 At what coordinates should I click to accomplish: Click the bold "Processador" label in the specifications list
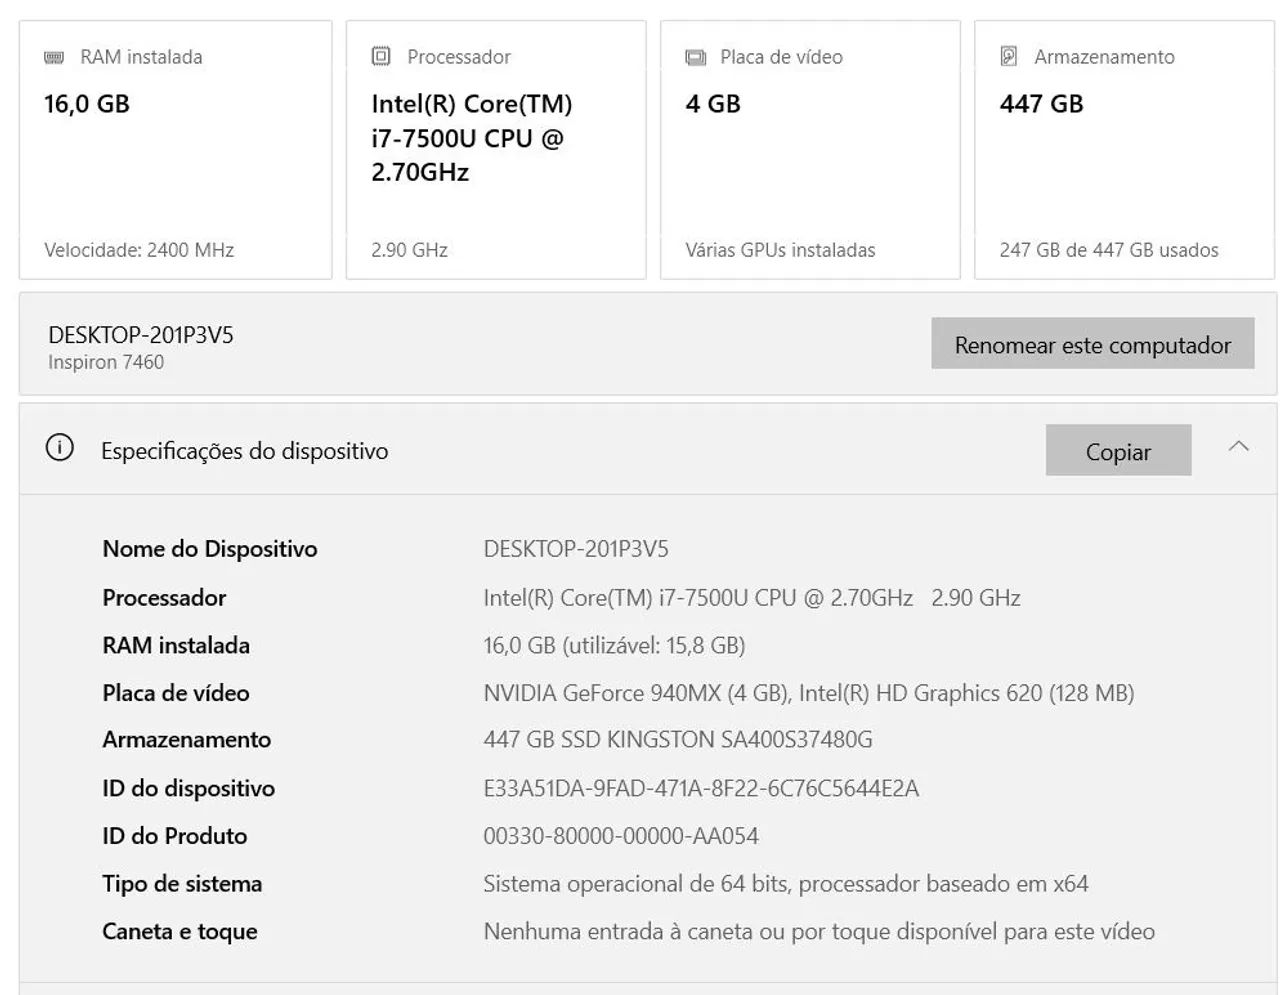(x=164, y=597)
